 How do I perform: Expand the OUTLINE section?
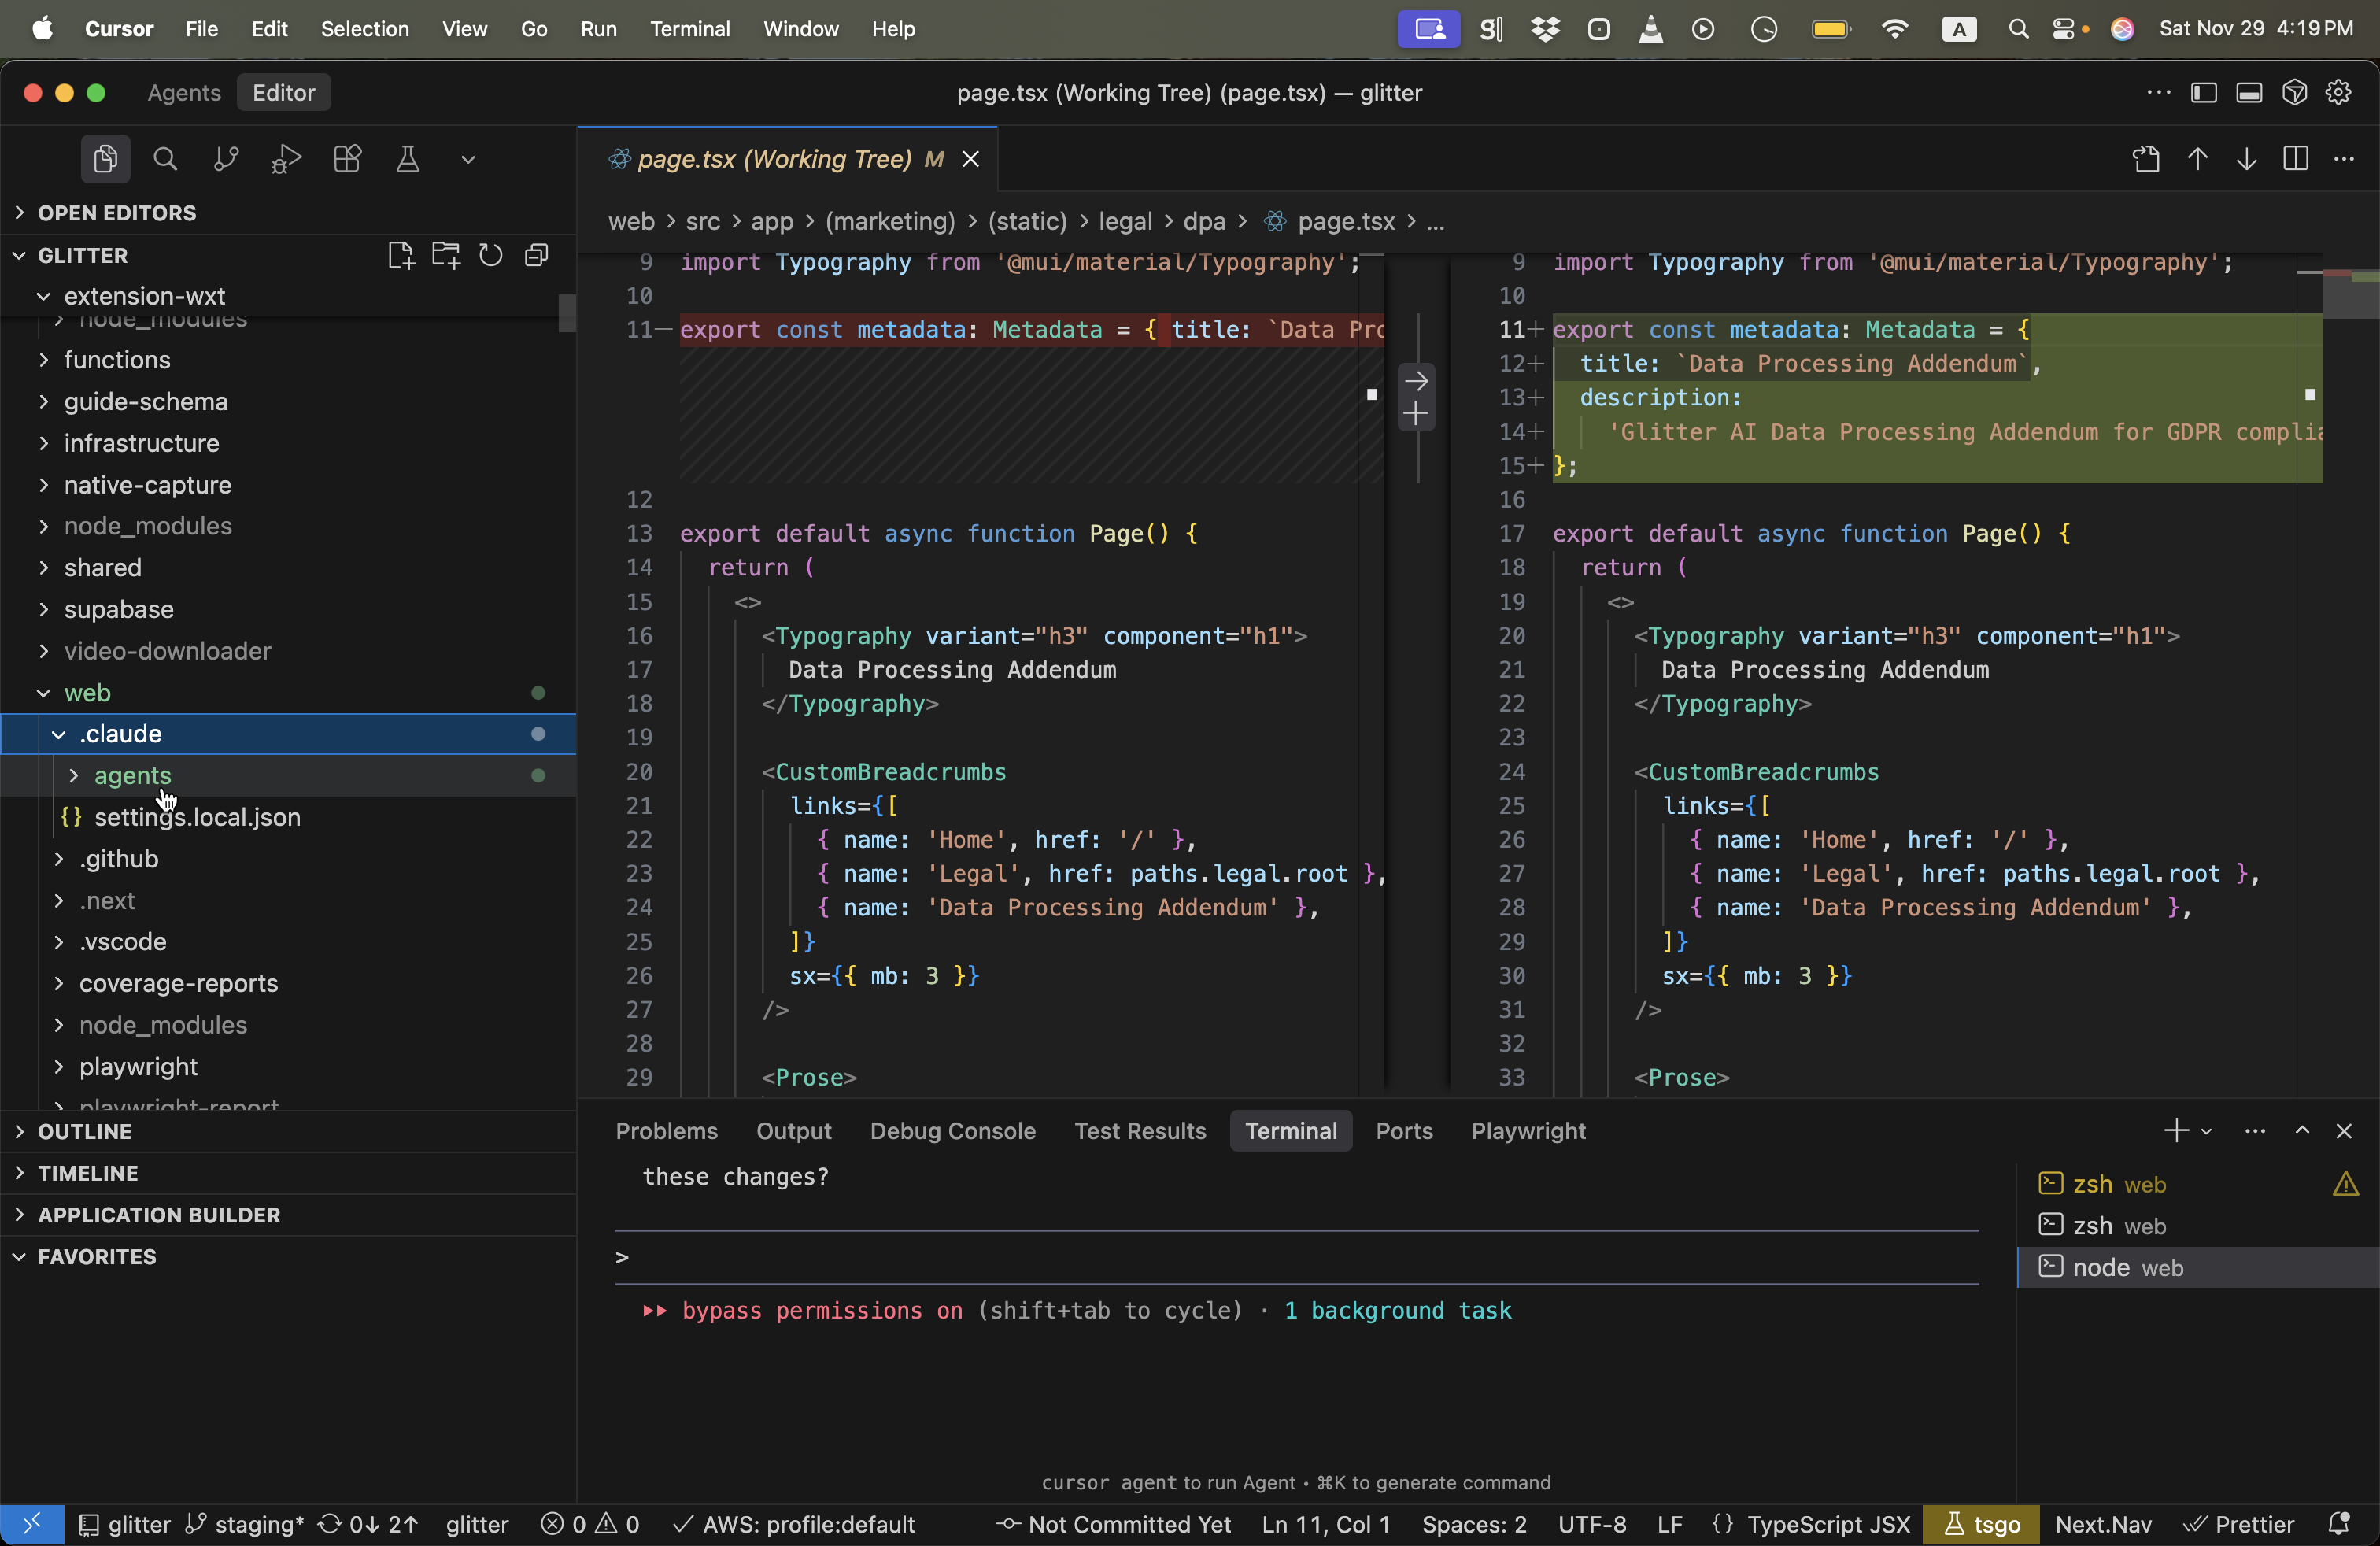pyautogui.click(x=85, y=1131)
